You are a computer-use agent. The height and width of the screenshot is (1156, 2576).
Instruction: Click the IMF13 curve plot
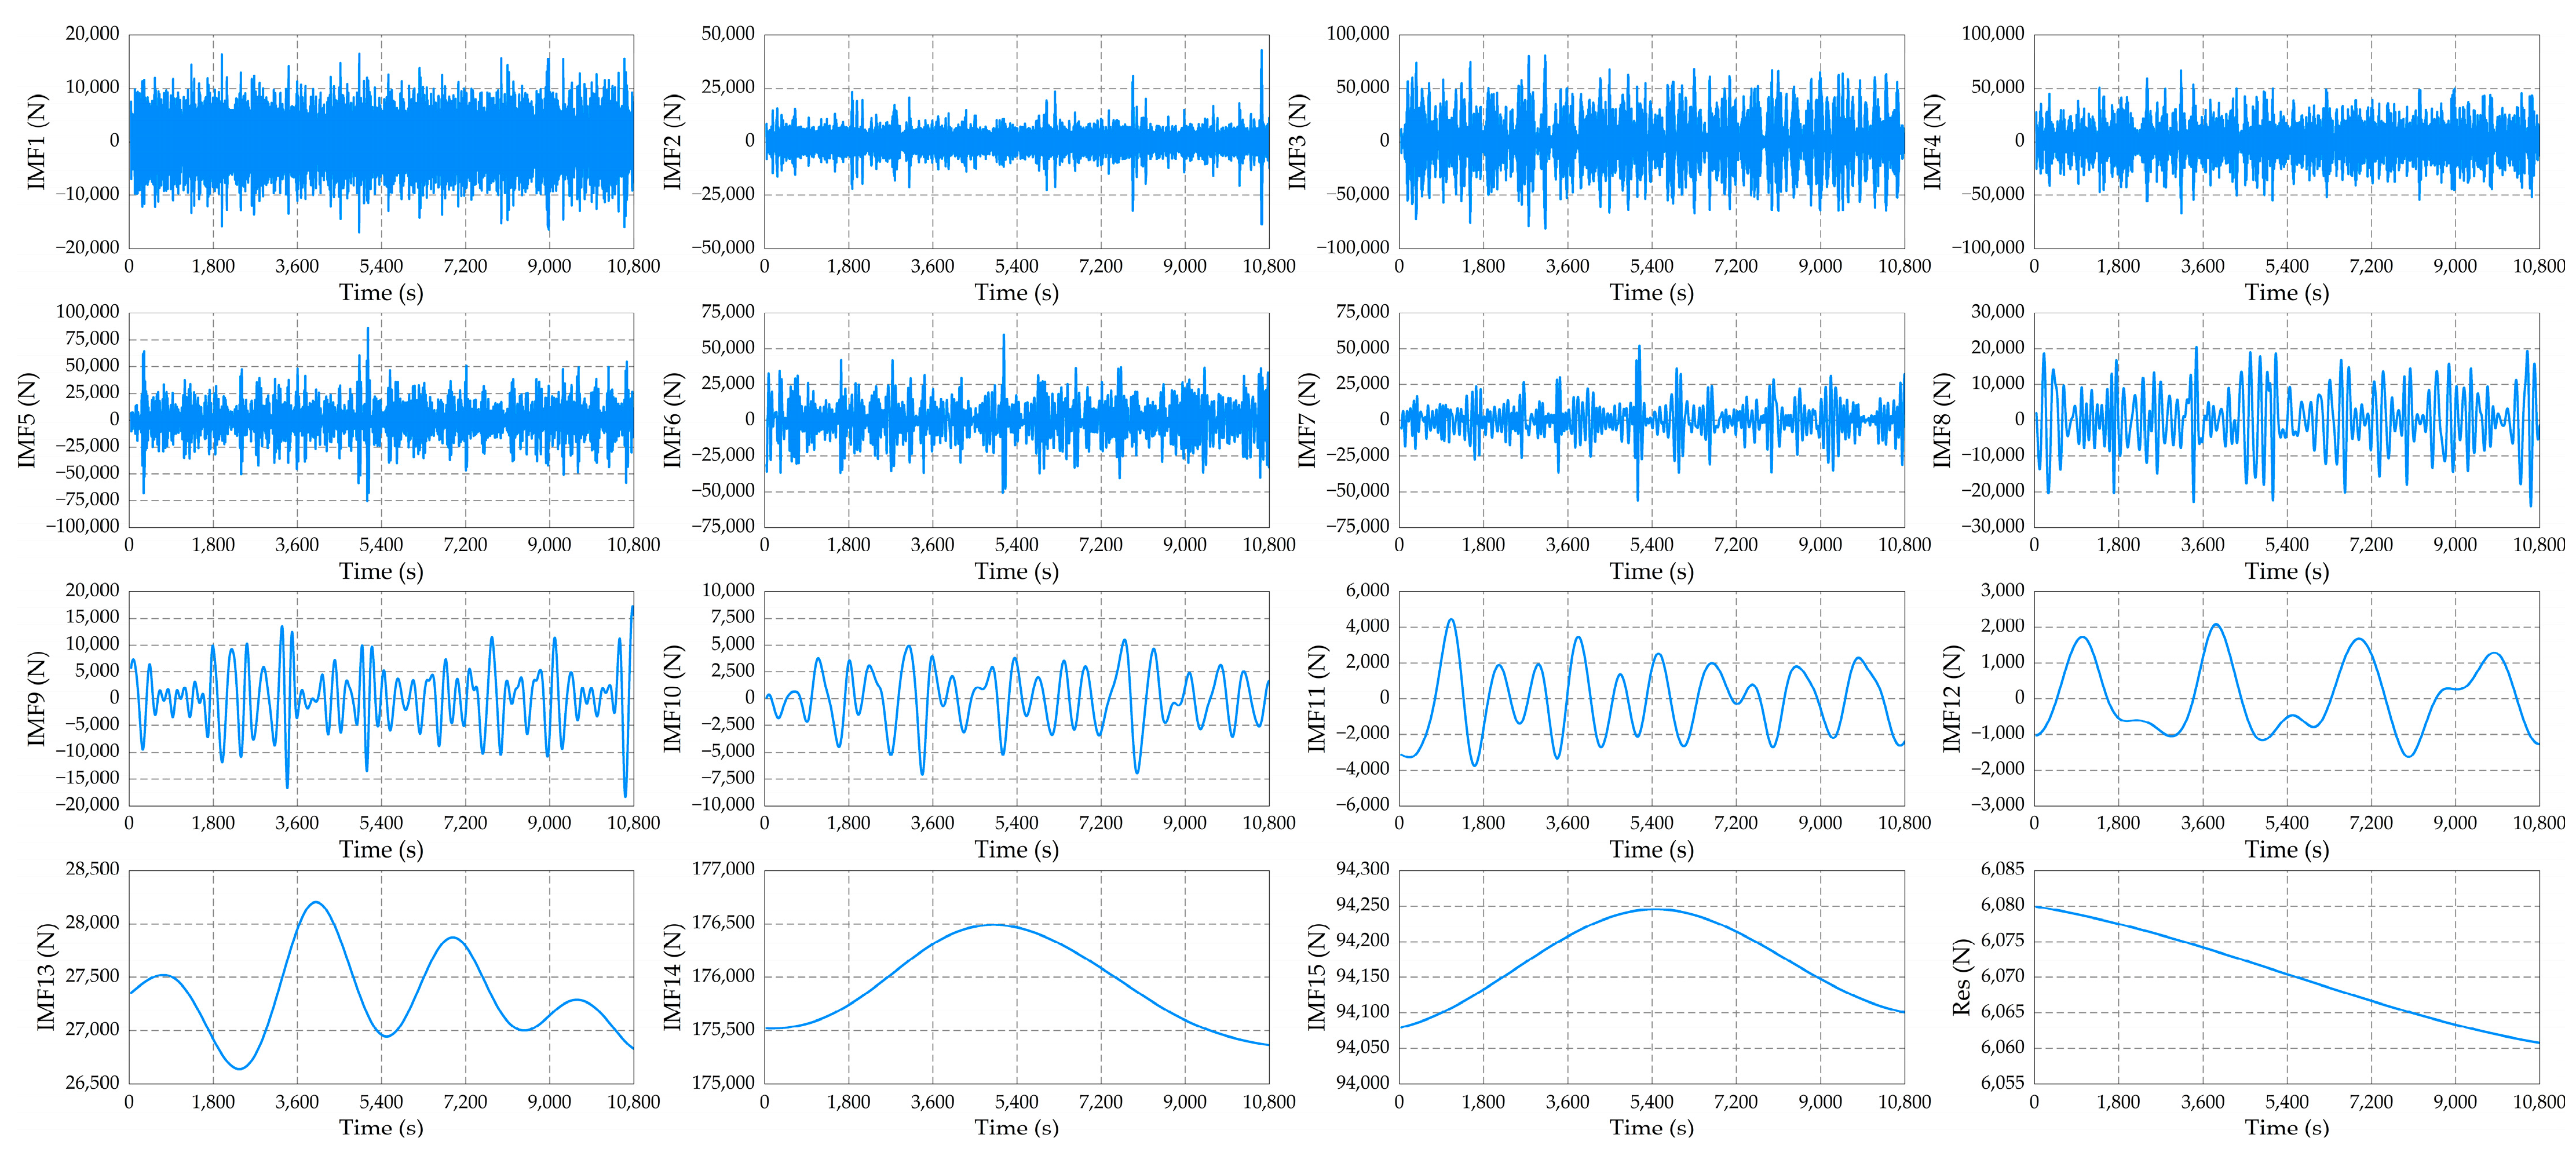point(381,976)
